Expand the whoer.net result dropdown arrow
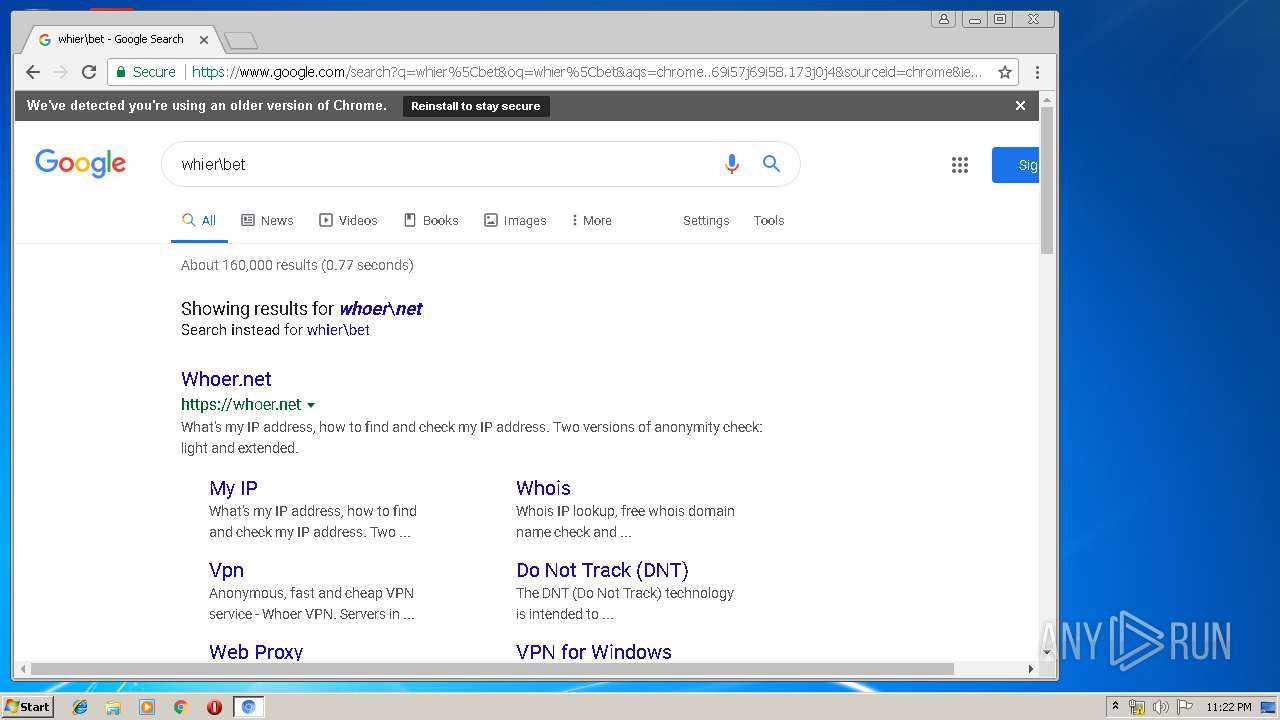 (311, 405)
